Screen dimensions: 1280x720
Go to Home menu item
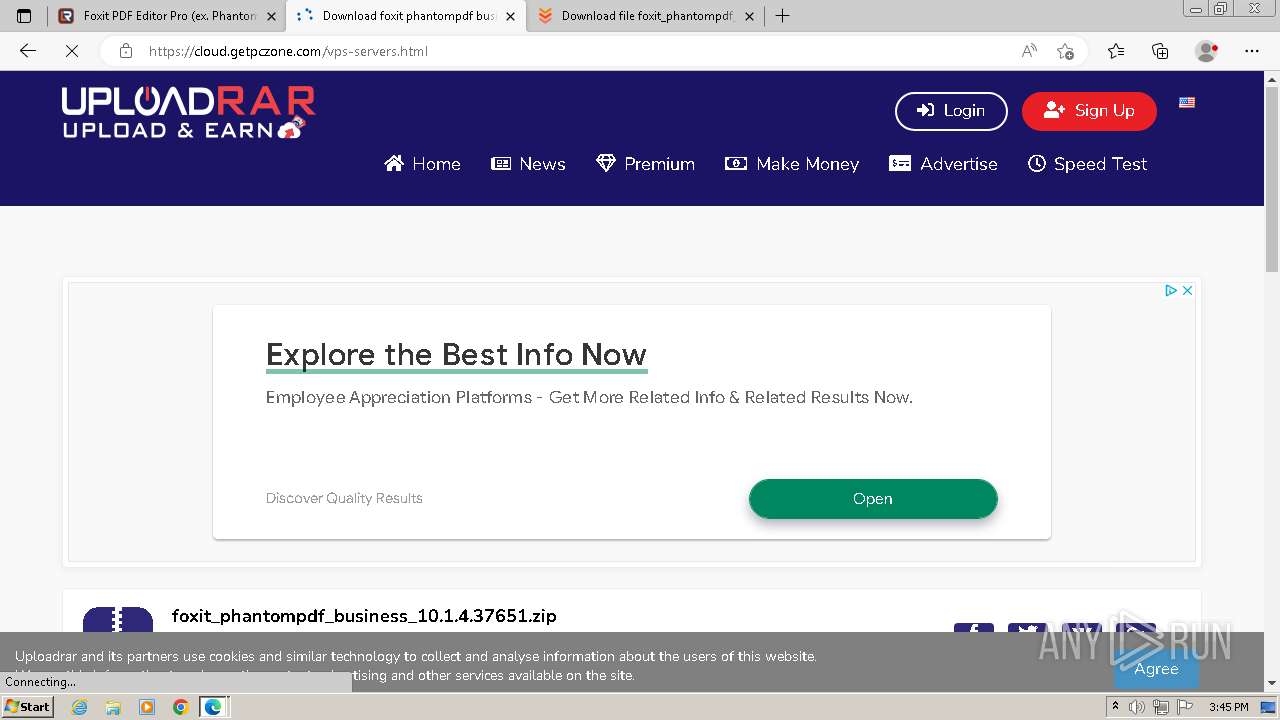[x=422, y=164]
